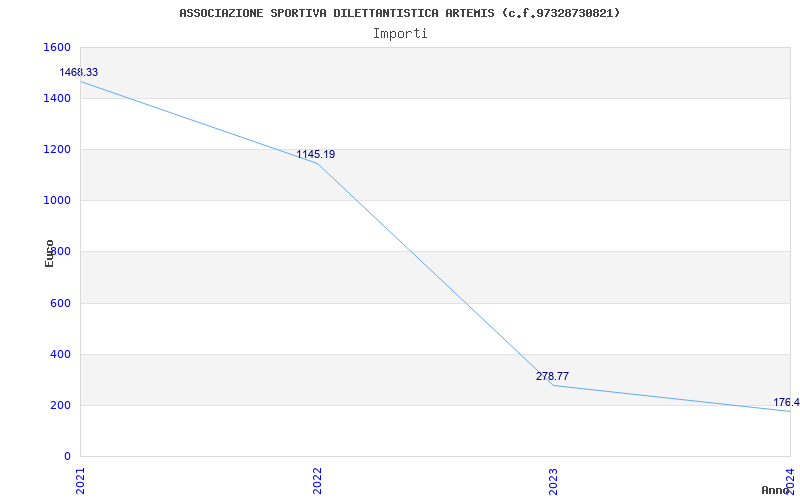Click the 400 y-axis tick
Screen dimensions: 800x500
[60, 354]
